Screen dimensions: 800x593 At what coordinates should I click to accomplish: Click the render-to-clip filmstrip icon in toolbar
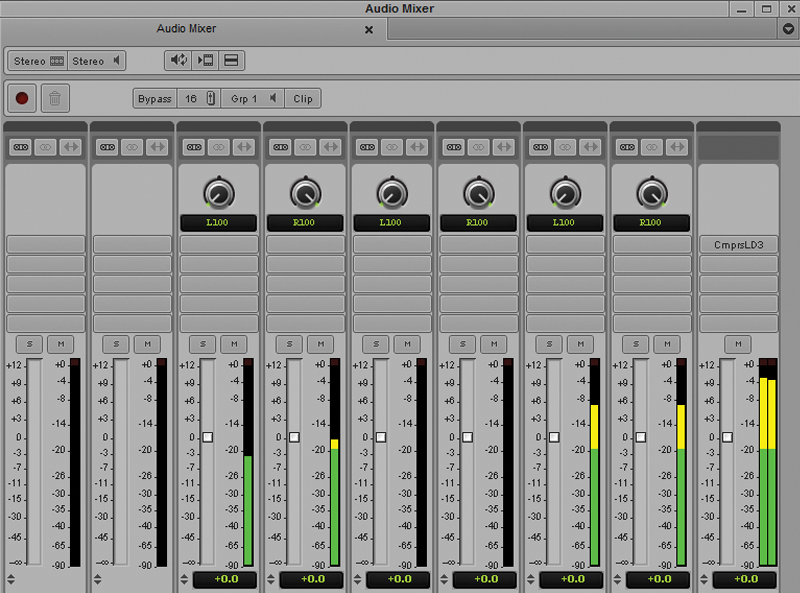(x=205, y=60)
